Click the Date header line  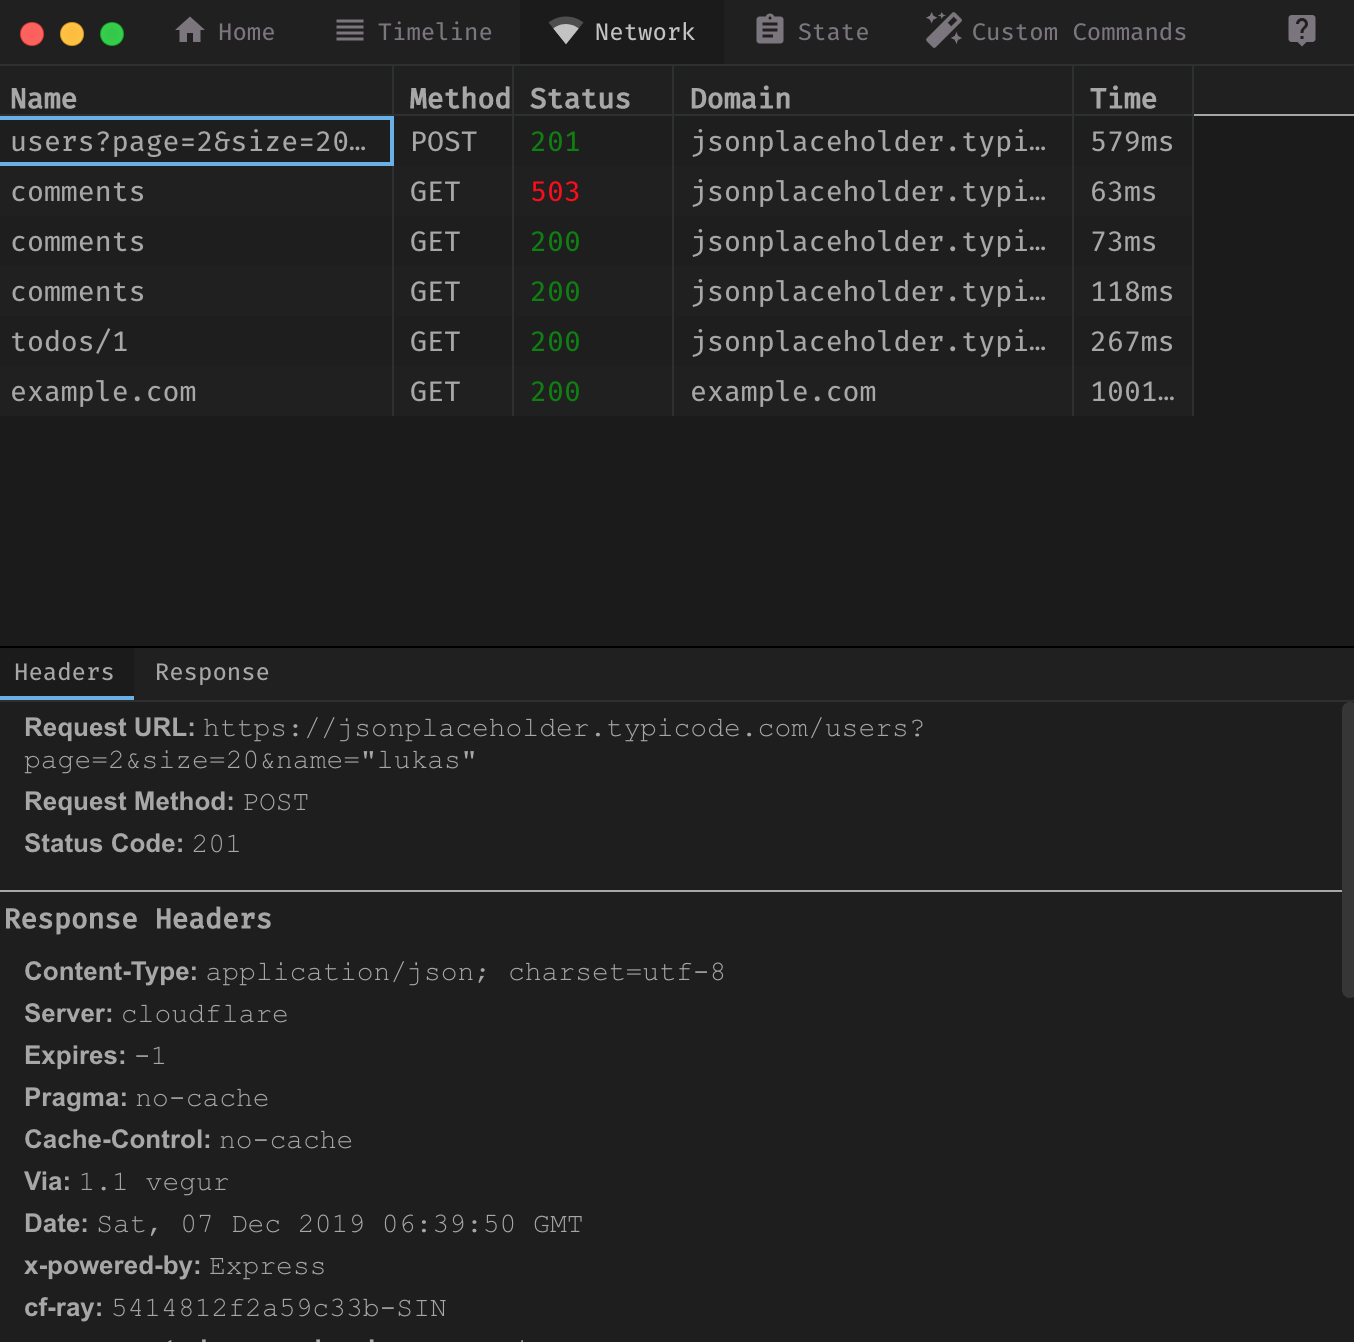303,1224
